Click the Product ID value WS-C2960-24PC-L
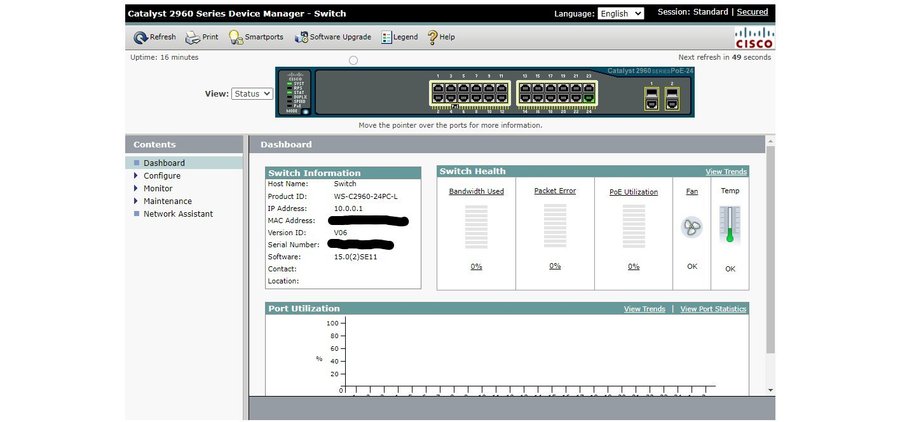This screenshot has width=900, height=422. 366,196
